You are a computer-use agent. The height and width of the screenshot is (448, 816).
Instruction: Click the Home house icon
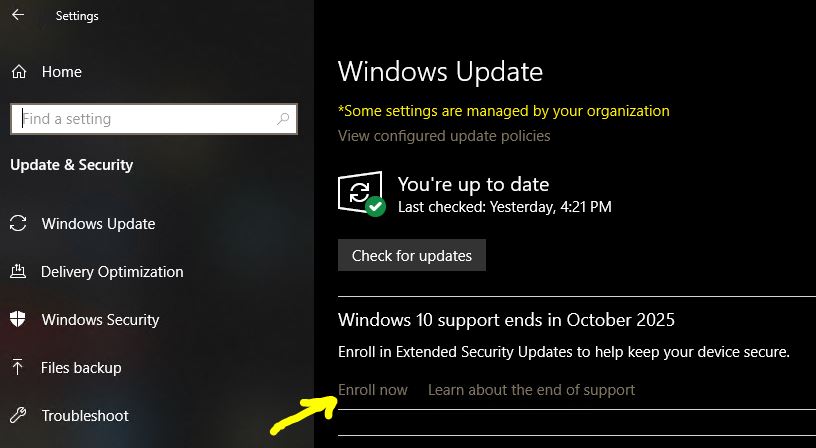pos(19,71)
